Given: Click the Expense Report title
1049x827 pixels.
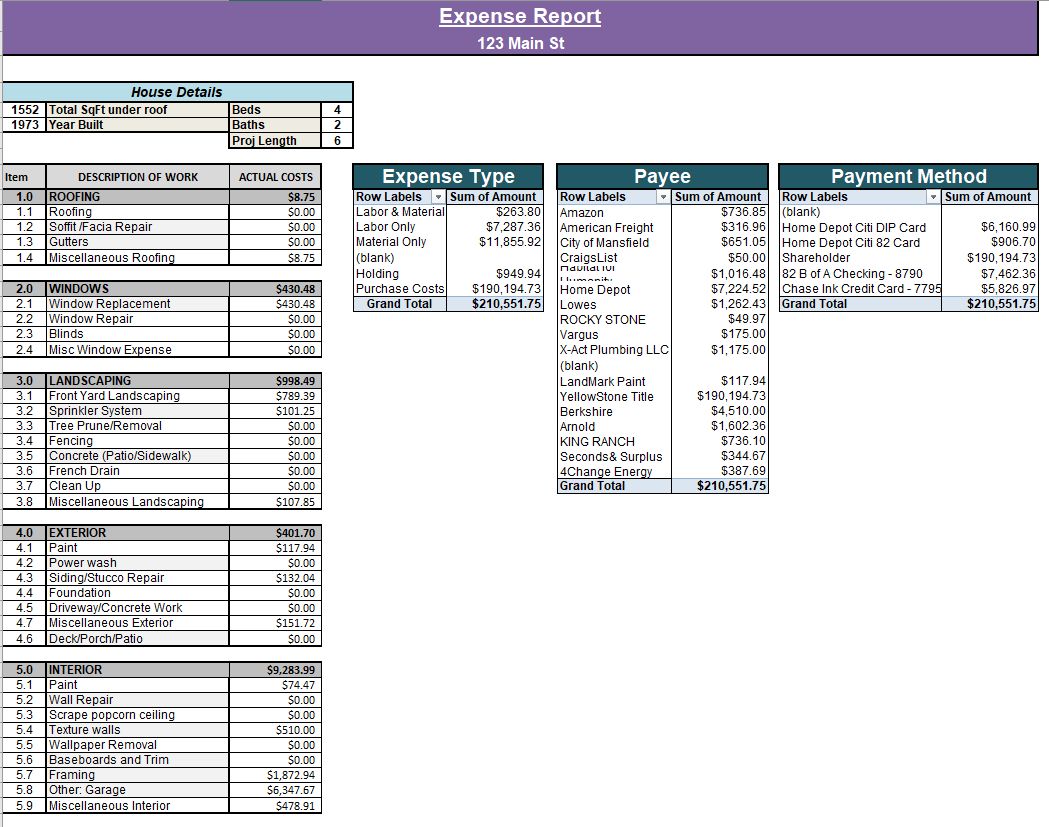Looking at the screenshot, I should coord(520,17).
